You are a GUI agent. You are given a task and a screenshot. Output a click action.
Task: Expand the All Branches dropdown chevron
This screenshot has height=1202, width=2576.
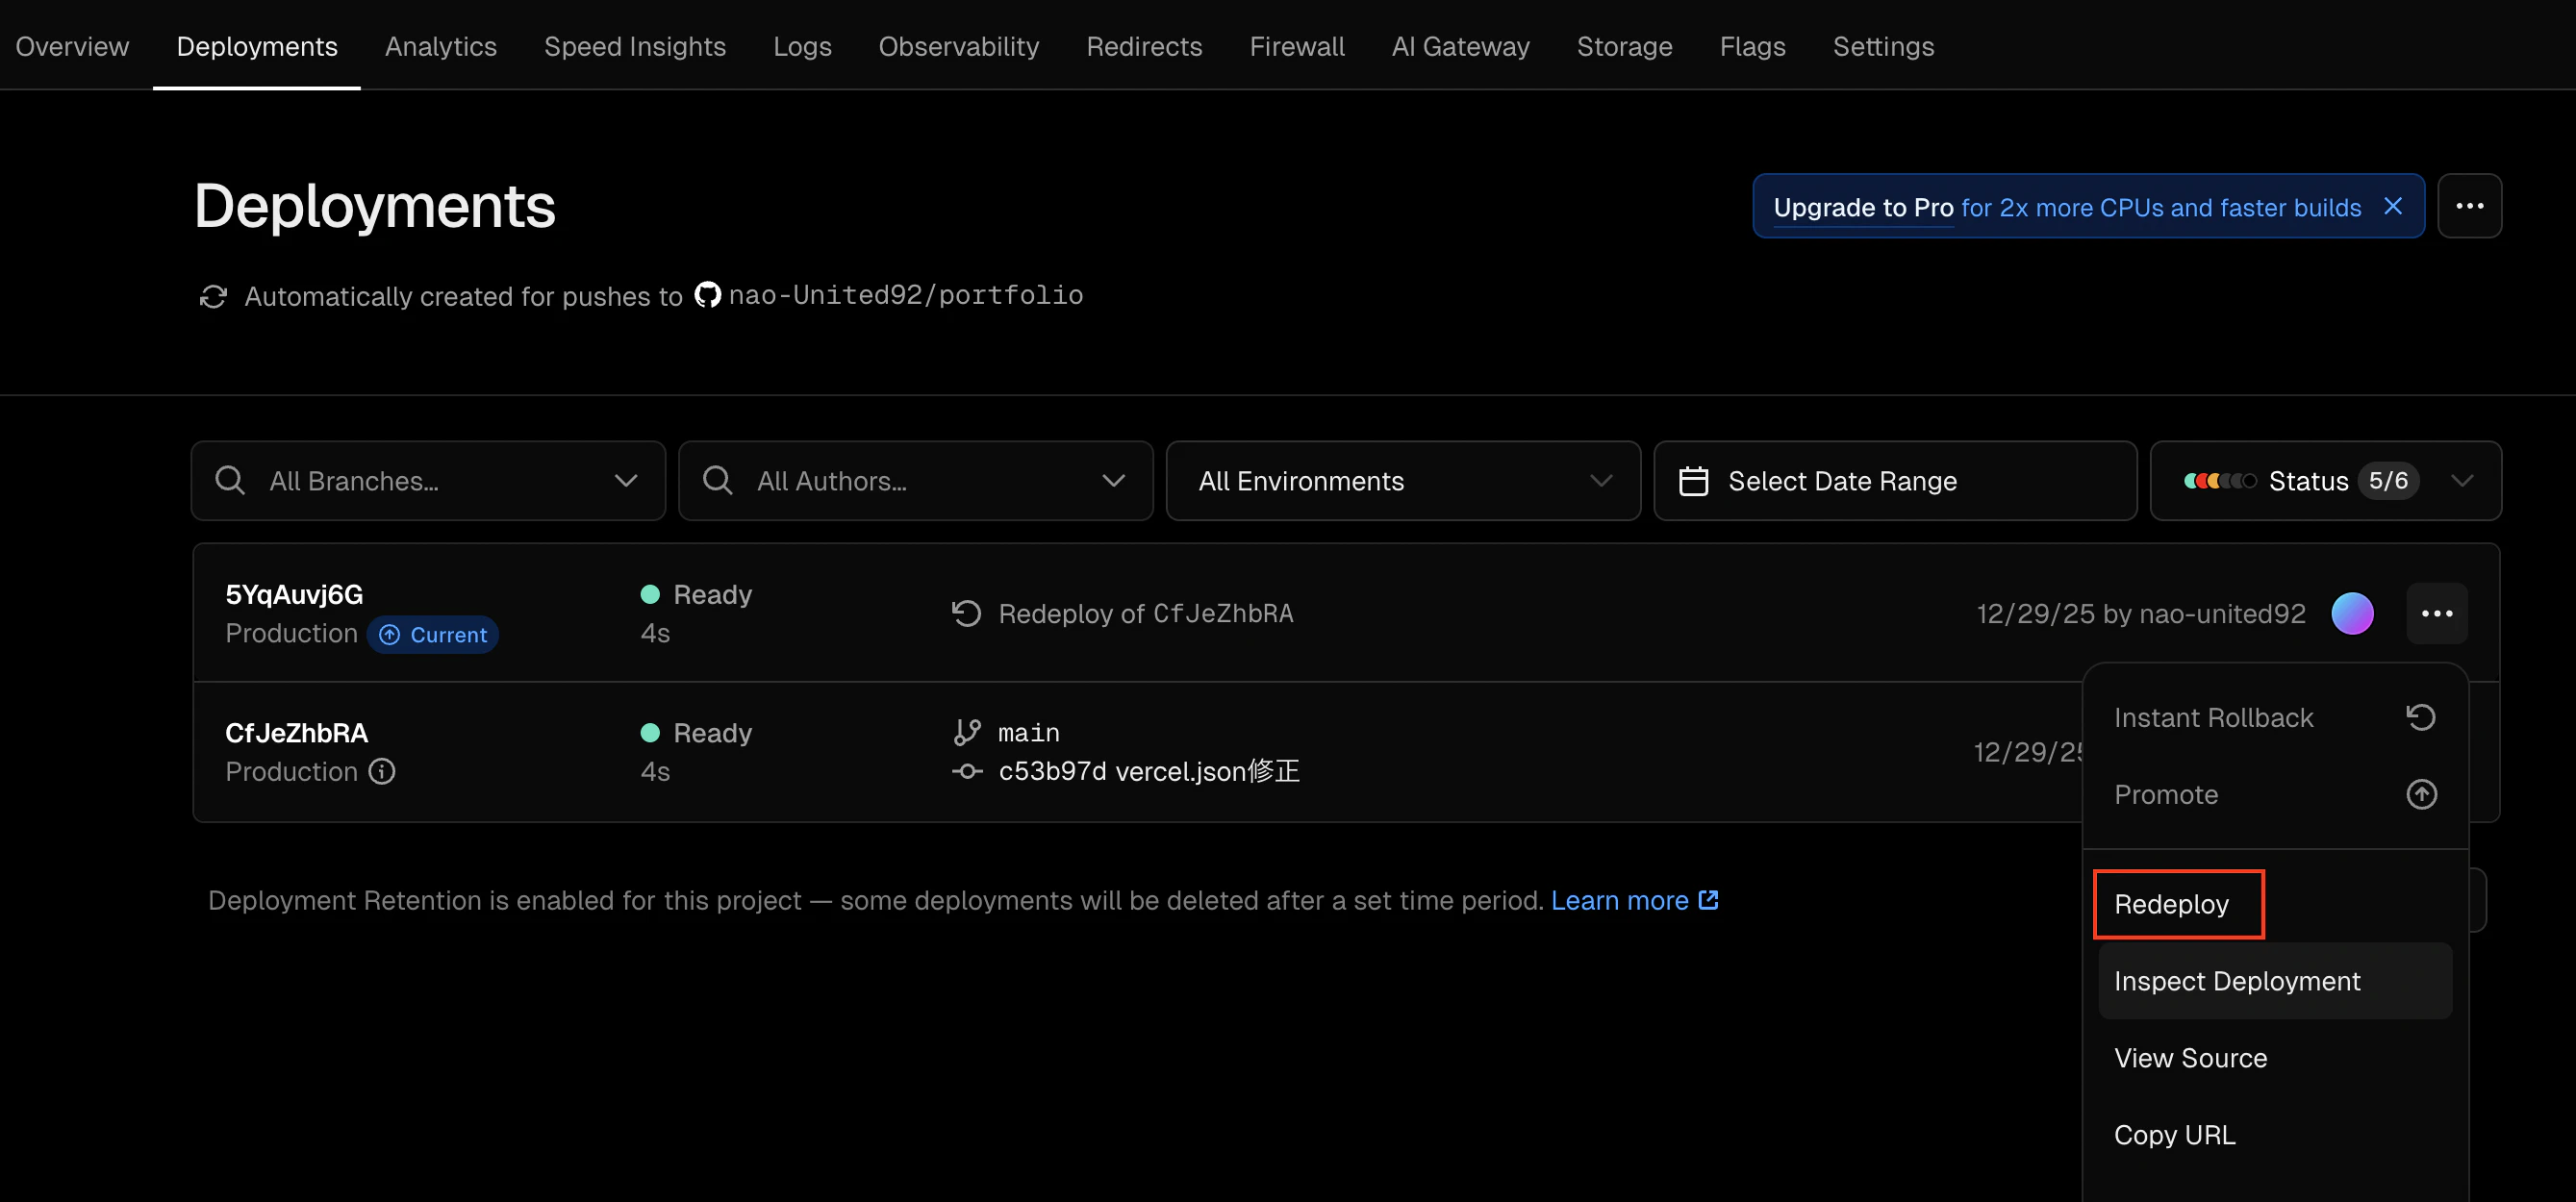click(x=626, y=481)
